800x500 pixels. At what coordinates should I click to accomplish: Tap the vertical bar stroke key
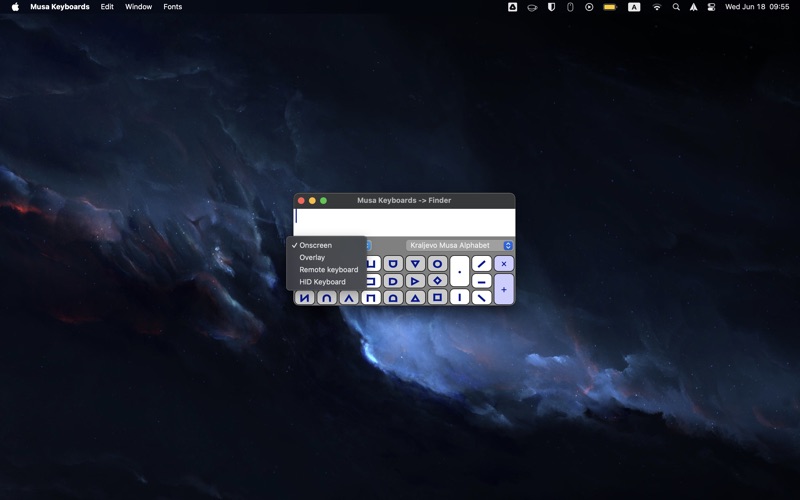pyautogui.click(x=459, y=297)
